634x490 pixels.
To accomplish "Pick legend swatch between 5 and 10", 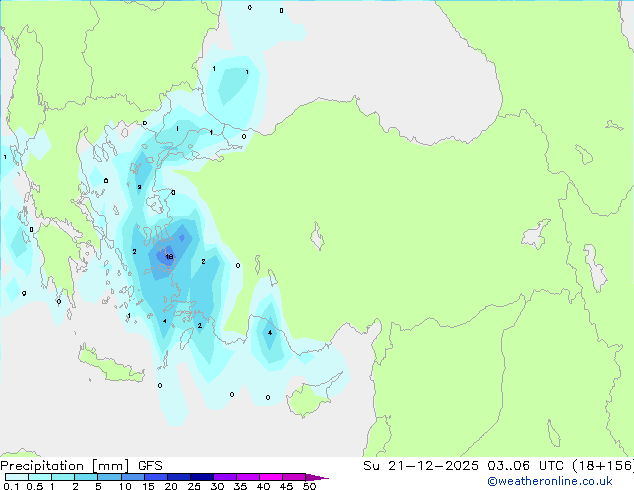I will (109, 477).
